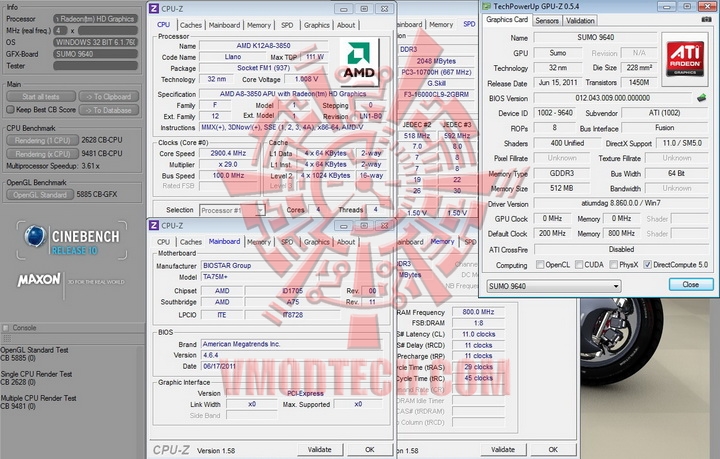Image resolution: width=720 pixels, height=459 pixels.
Task: Click Validate in CPU-Z memory window
Action: click(503, 450)
